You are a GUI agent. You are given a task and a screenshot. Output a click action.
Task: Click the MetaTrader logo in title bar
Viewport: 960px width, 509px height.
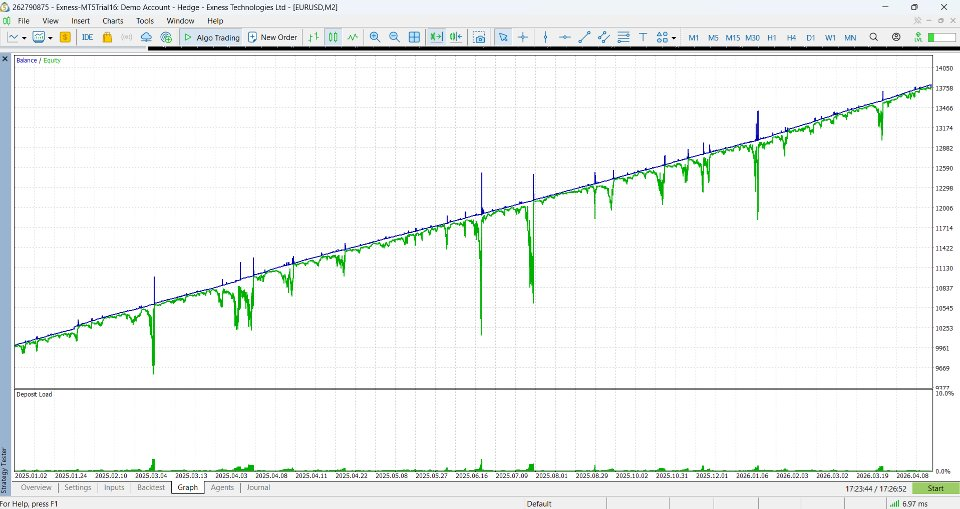click(x=6, y=7)
